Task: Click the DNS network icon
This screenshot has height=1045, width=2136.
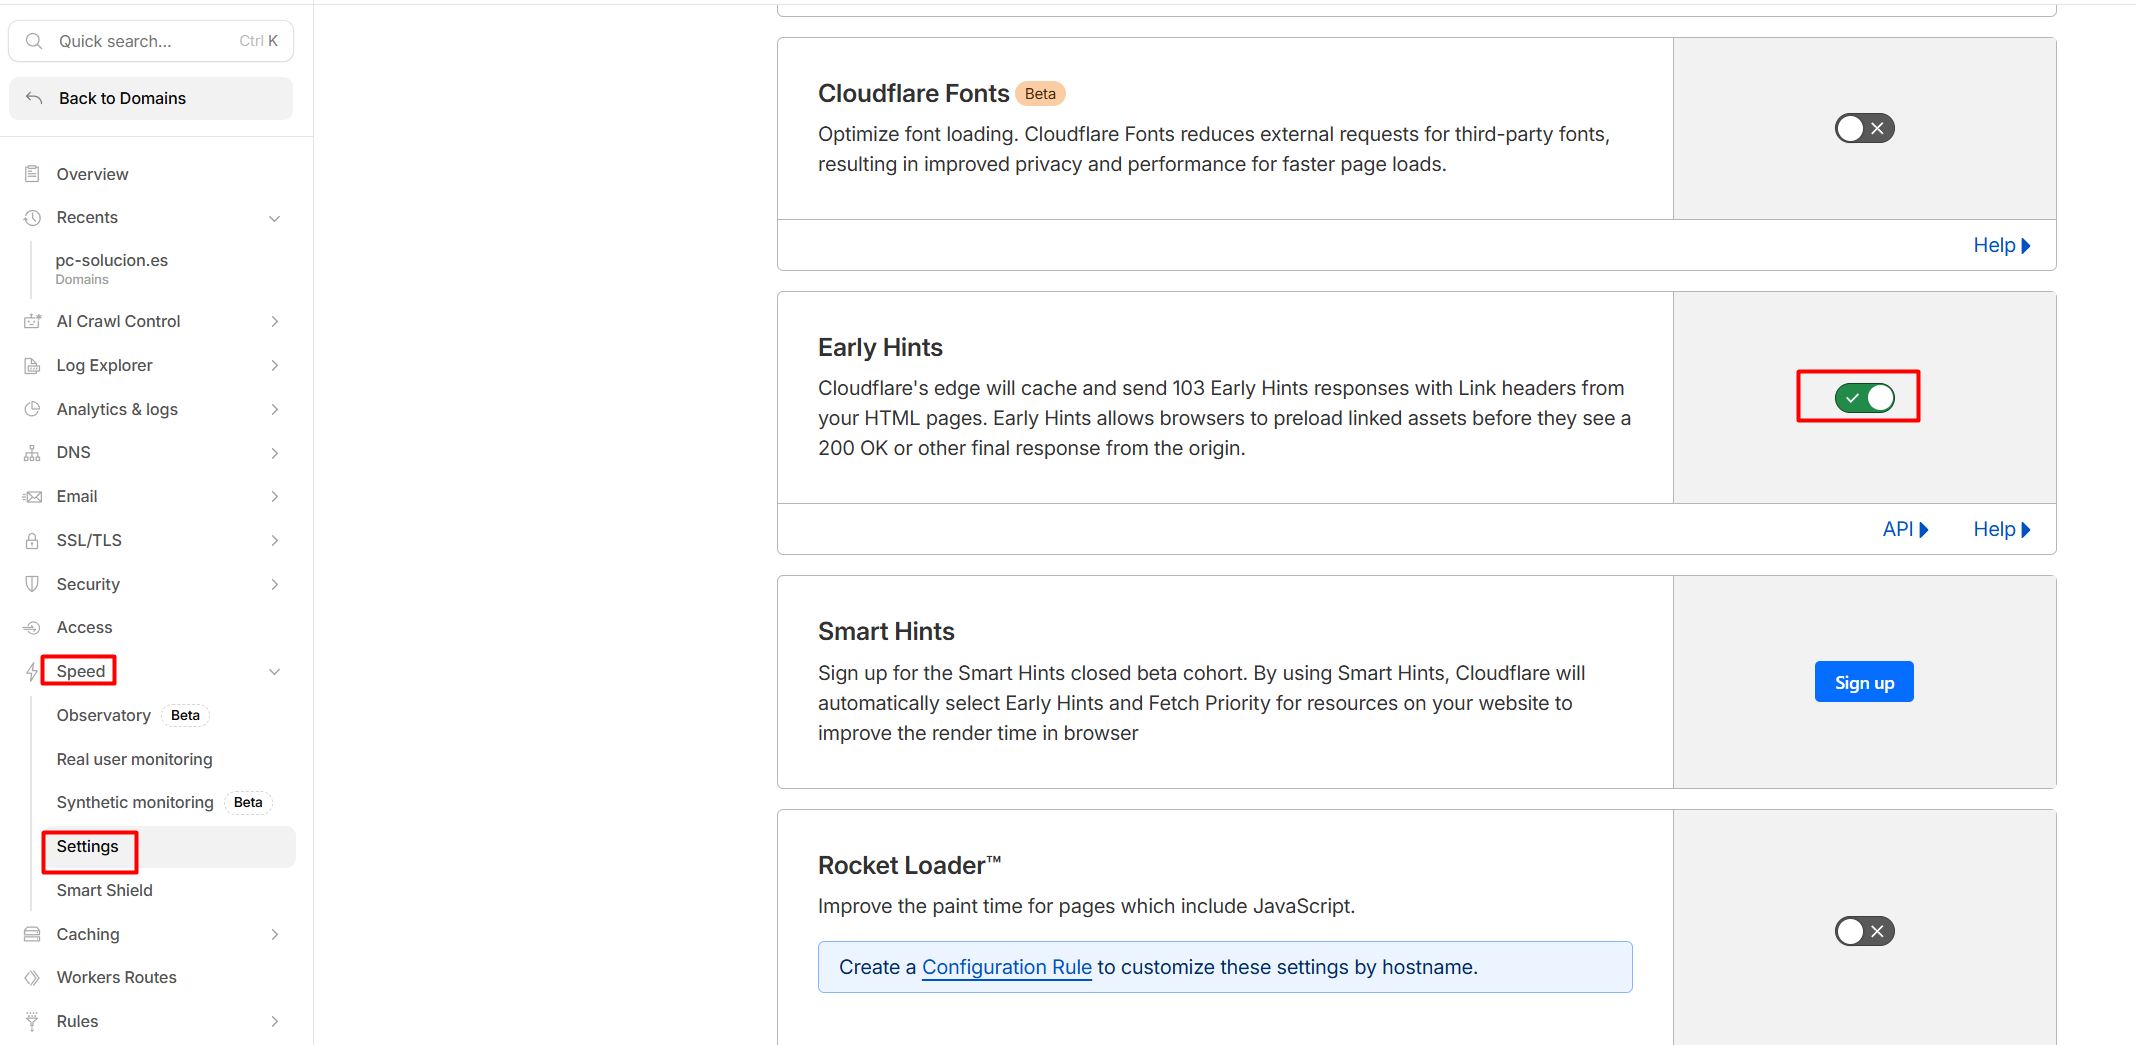Action: click(x=32, y=453)
